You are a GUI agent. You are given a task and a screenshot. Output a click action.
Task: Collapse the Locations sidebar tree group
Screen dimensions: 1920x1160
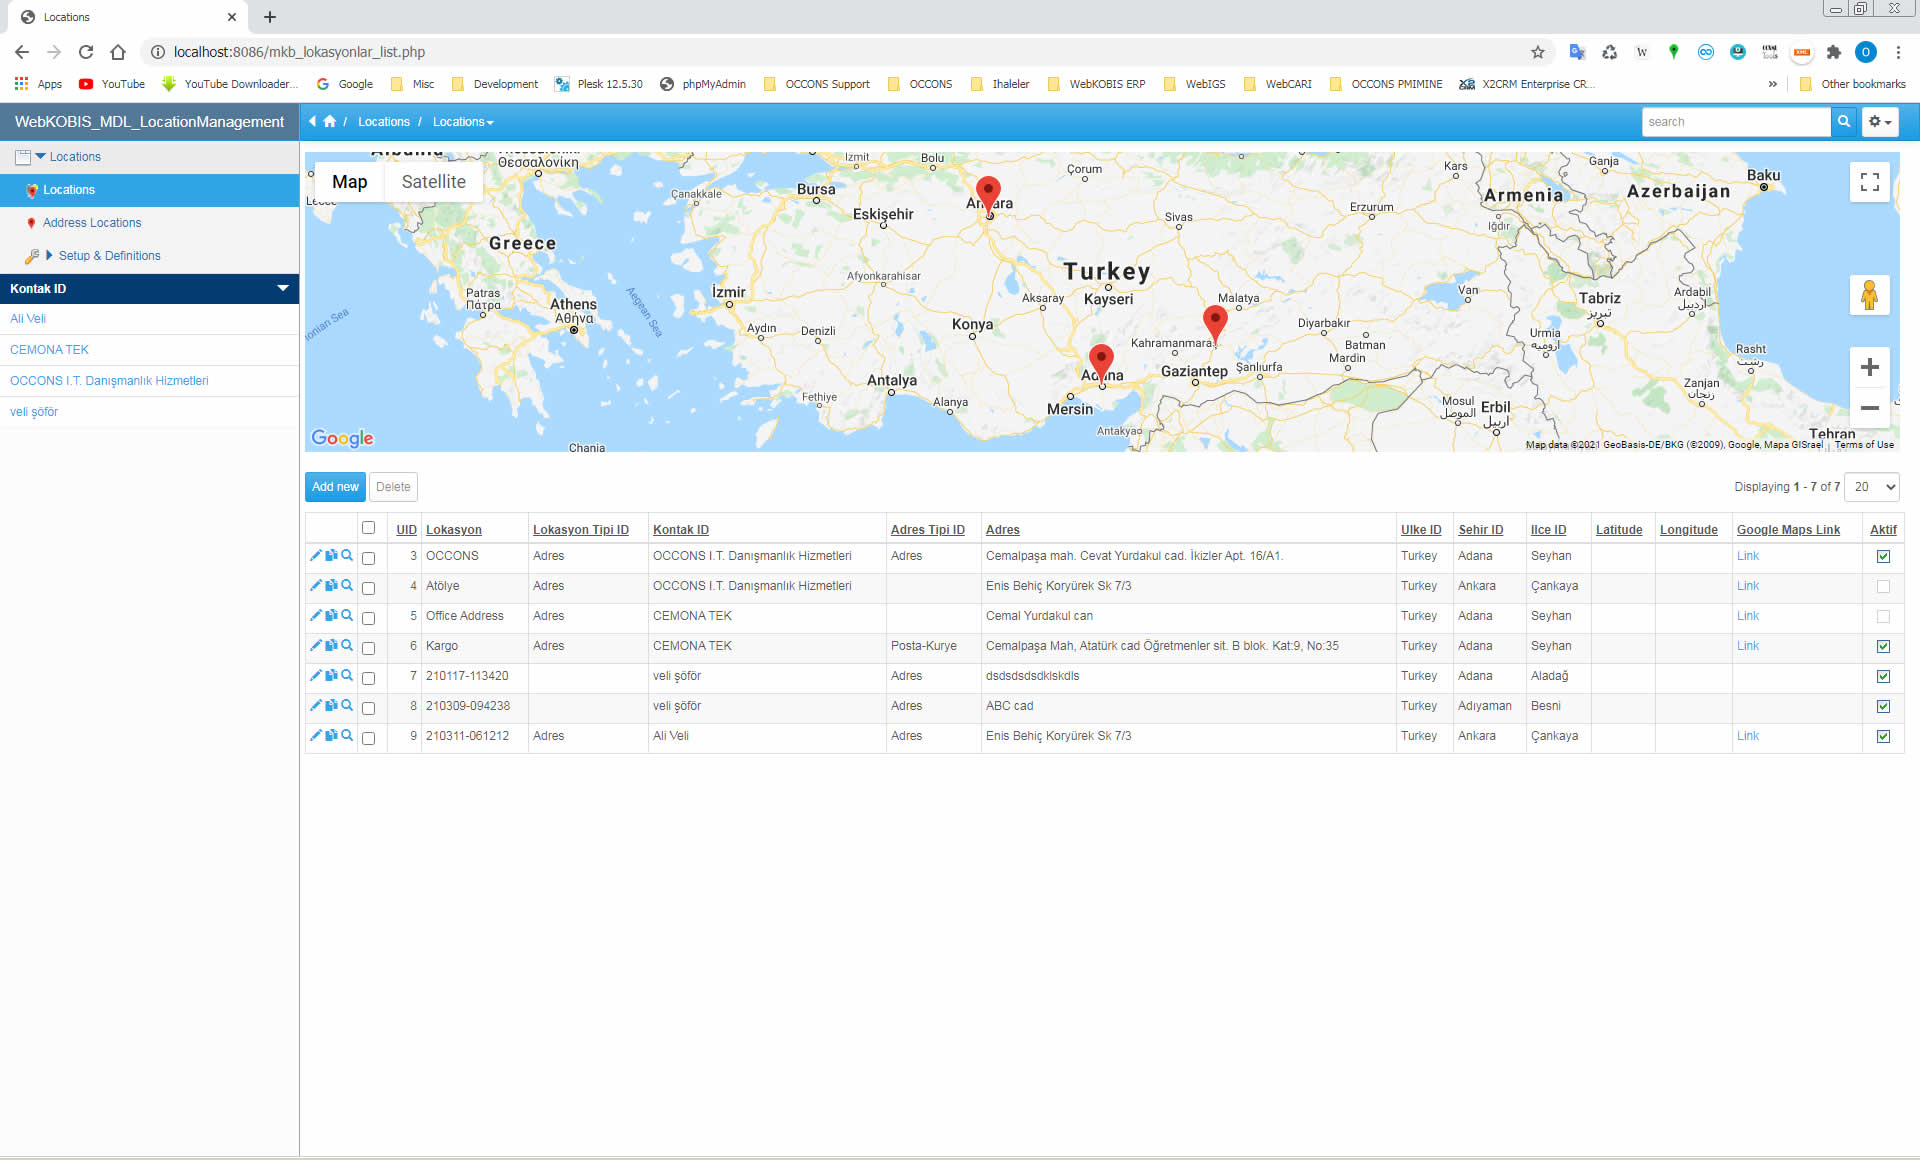41,156
